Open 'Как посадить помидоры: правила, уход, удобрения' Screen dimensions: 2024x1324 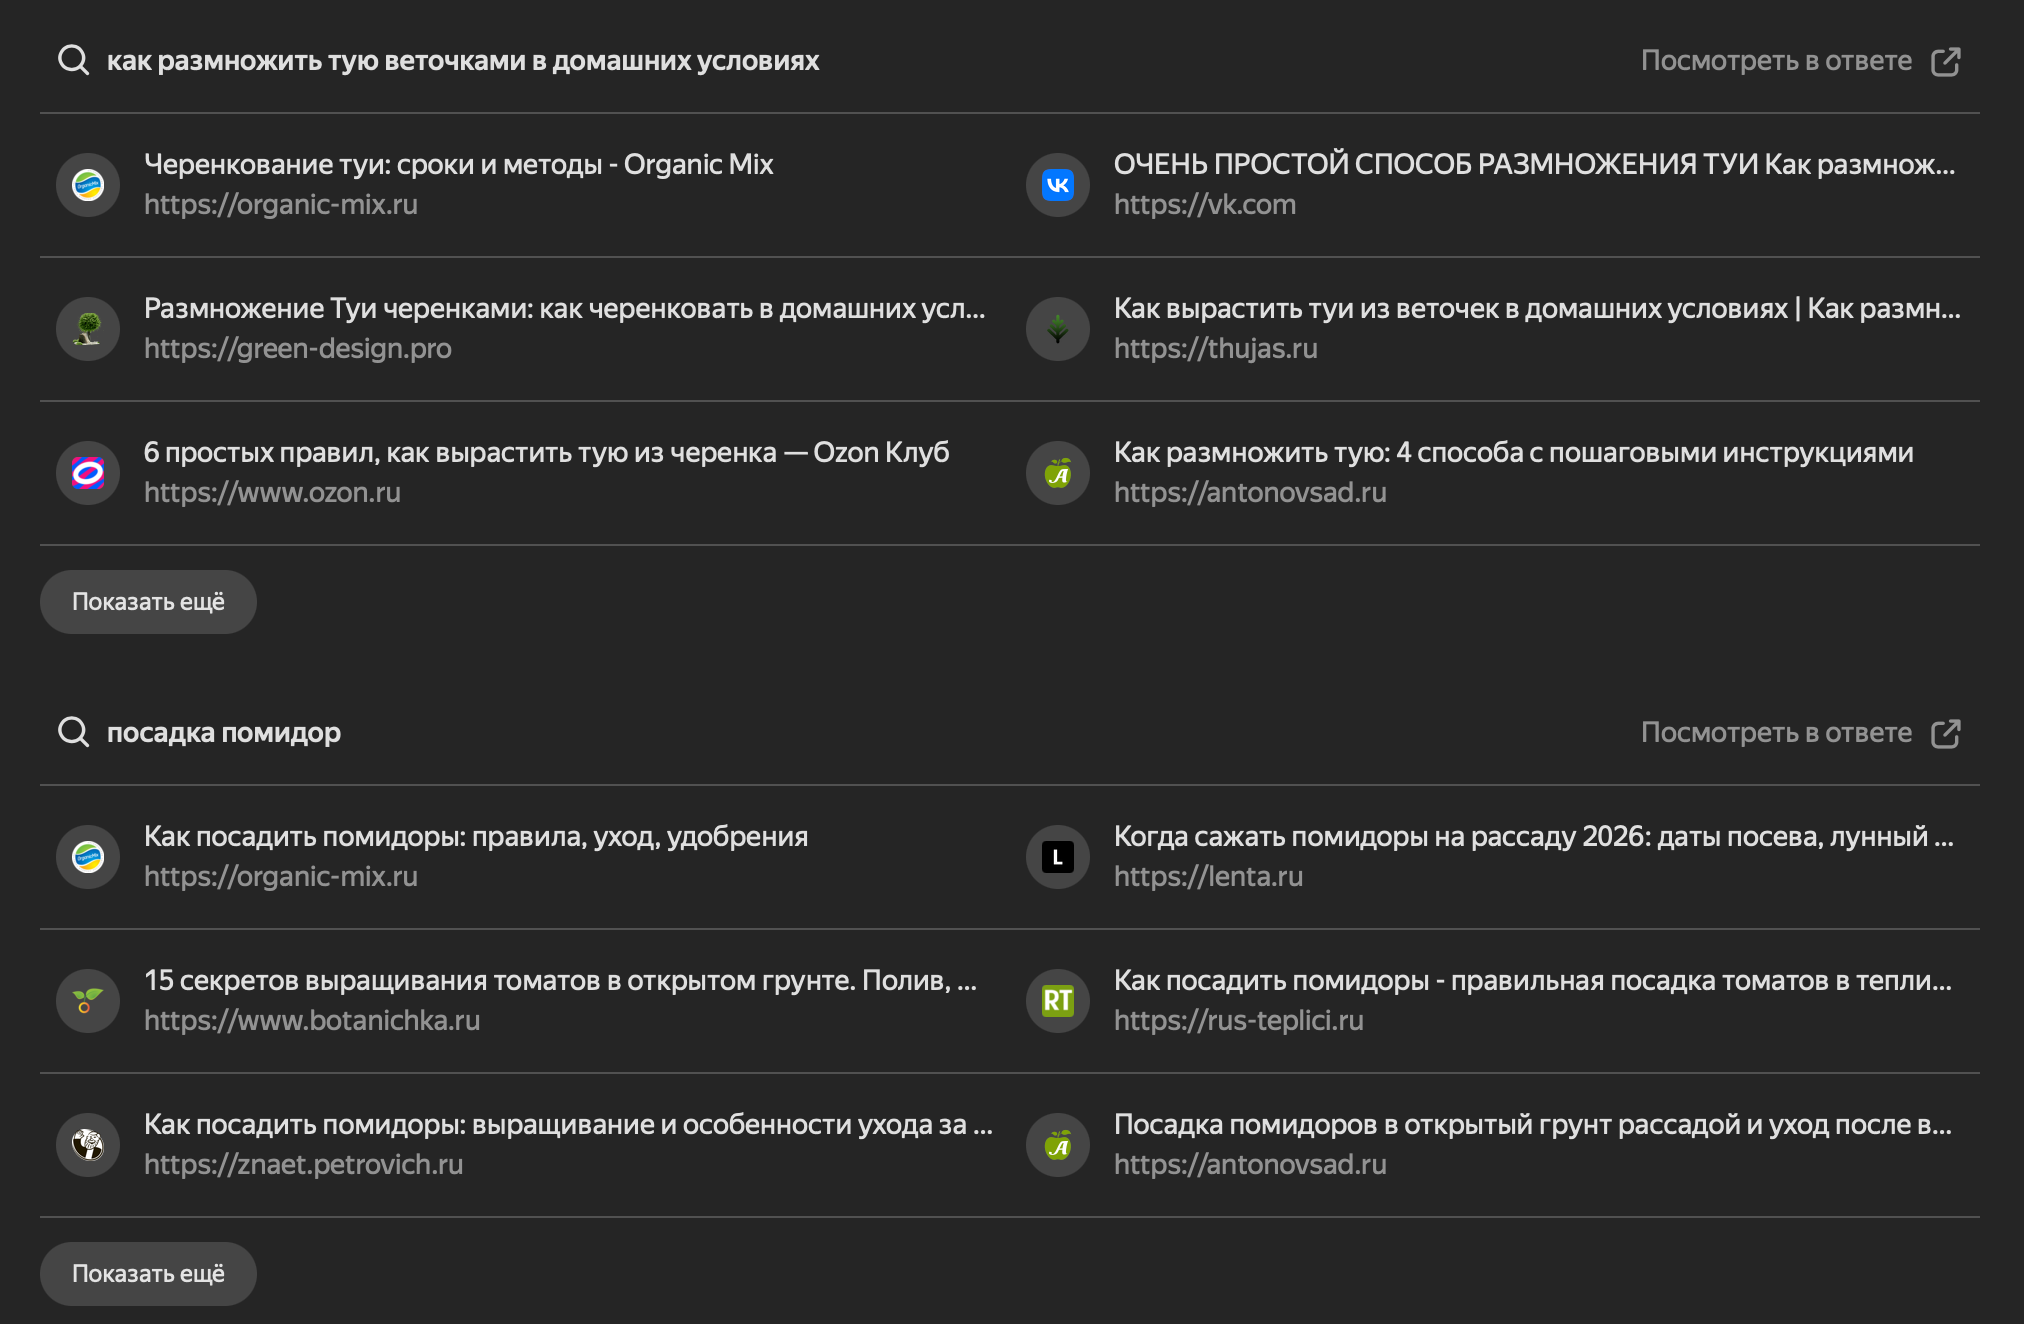(x=476, y=836)
